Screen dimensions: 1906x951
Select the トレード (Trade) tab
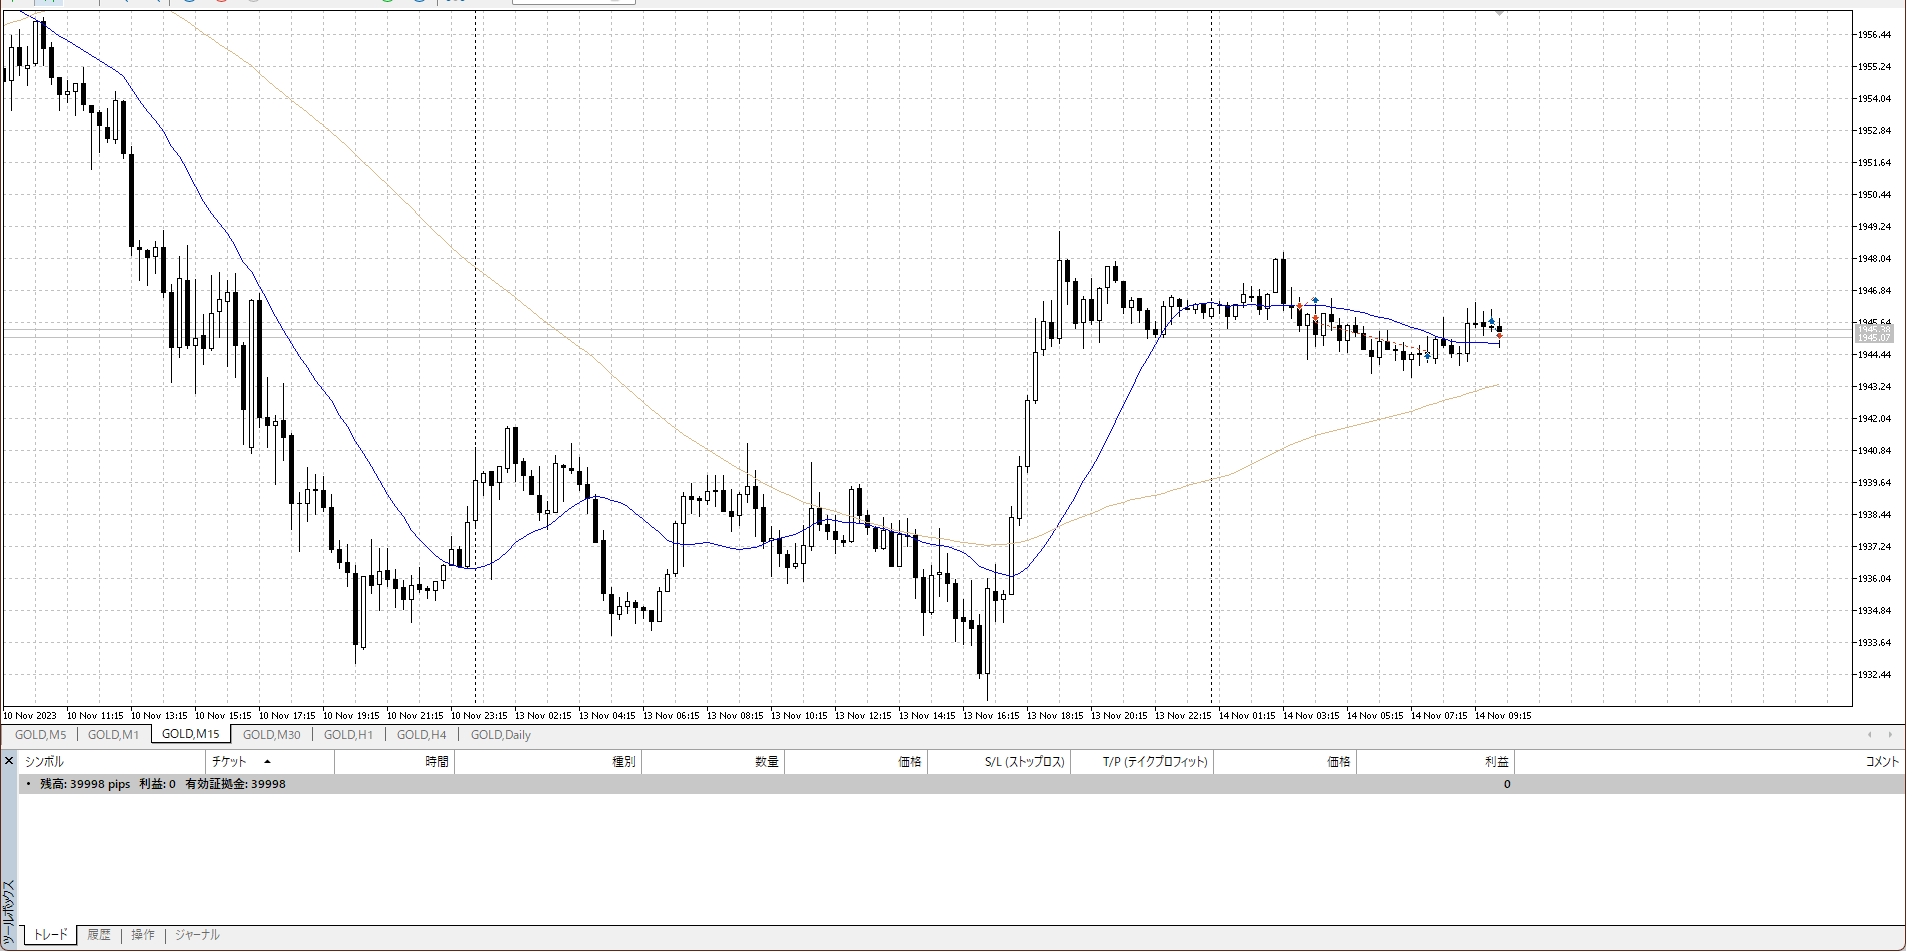click(50, 935)
